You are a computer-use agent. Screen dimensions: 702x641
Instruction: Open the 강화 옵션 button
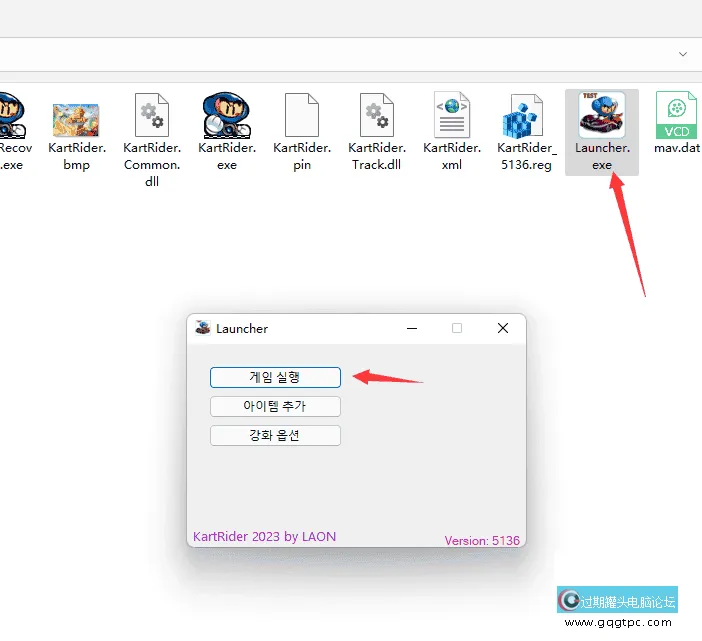(x=275, y=436)
